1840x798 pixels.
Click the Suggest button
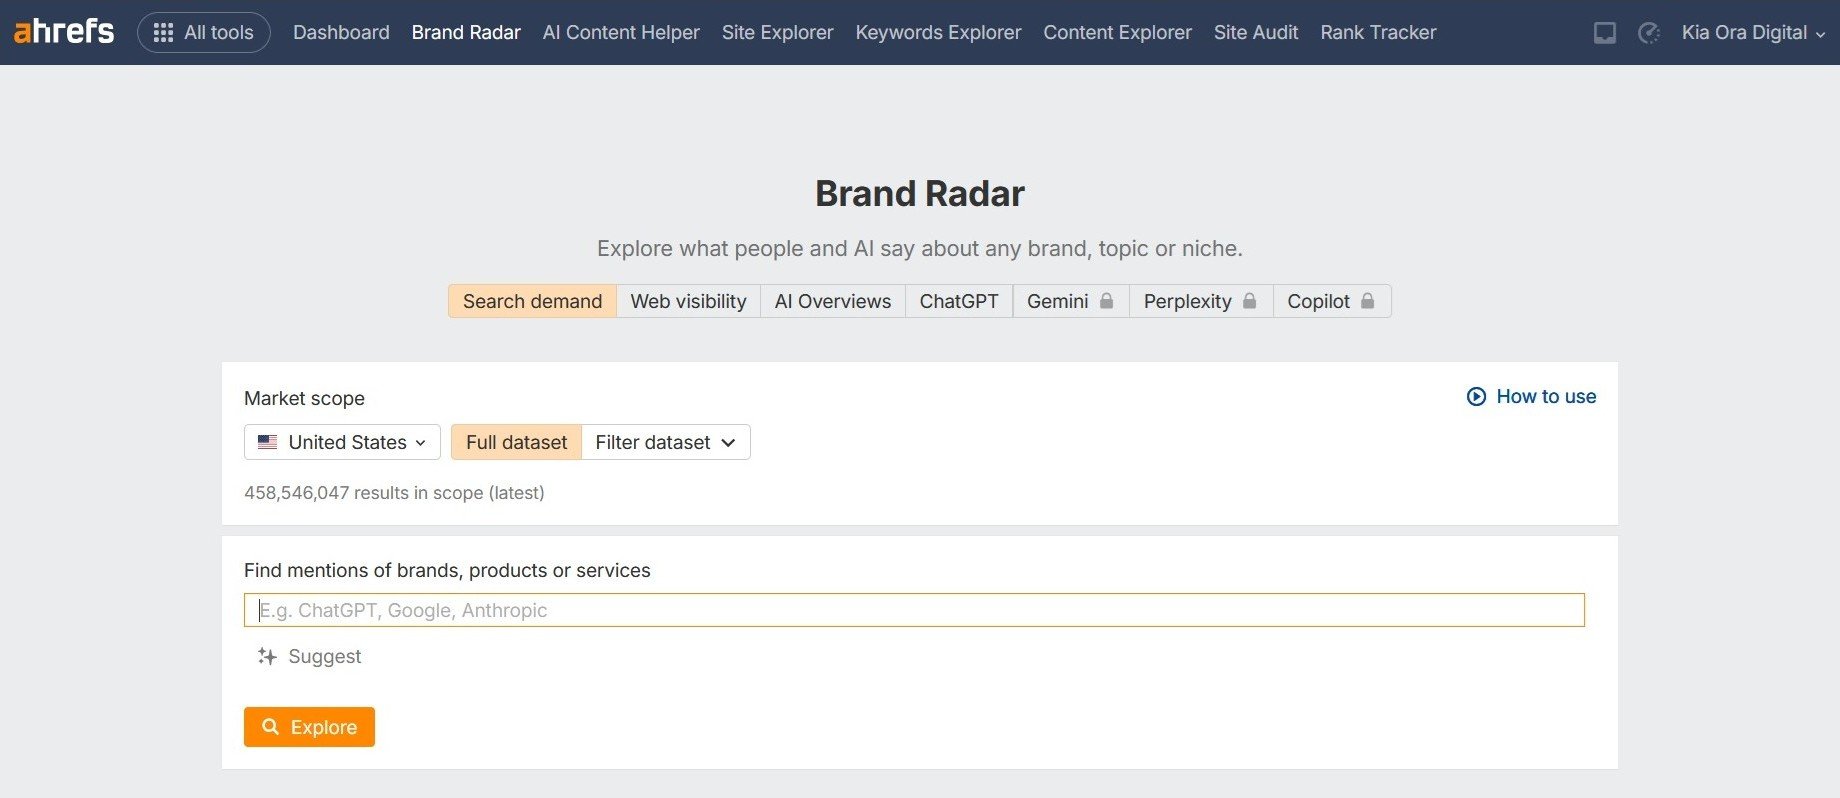click(309, 656)
